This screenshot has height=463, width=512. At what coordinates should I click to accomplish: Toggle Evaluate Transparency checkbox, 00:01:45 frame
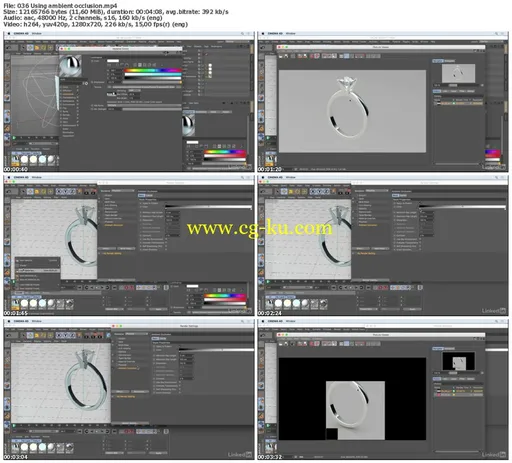pos(166,243)
